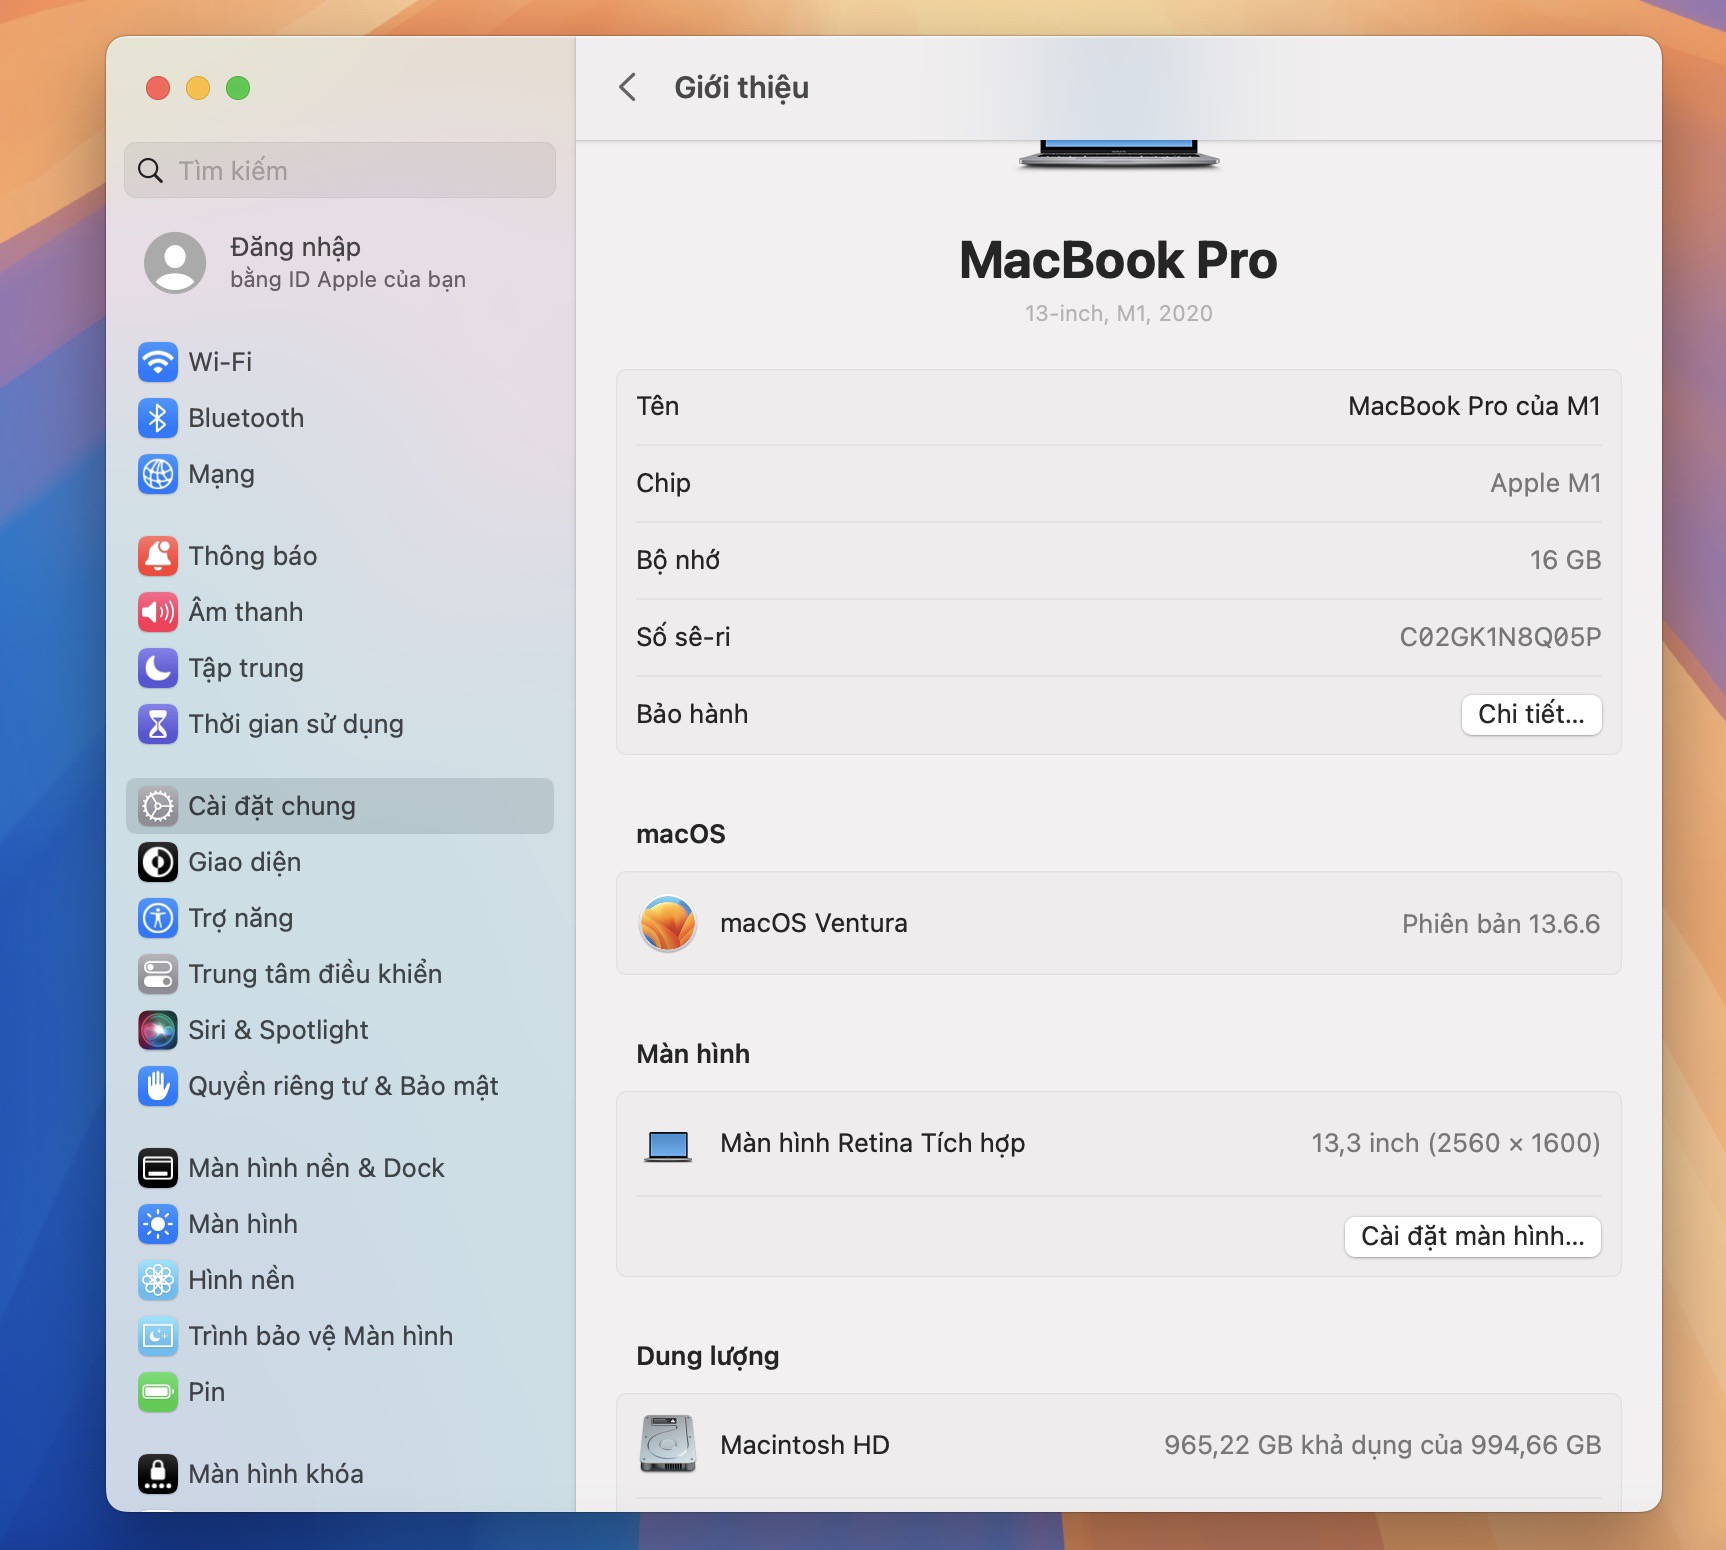Open Màn hình khóa lock icon
This screenshot has height=1550, width=1726.
click(158, 1474)
